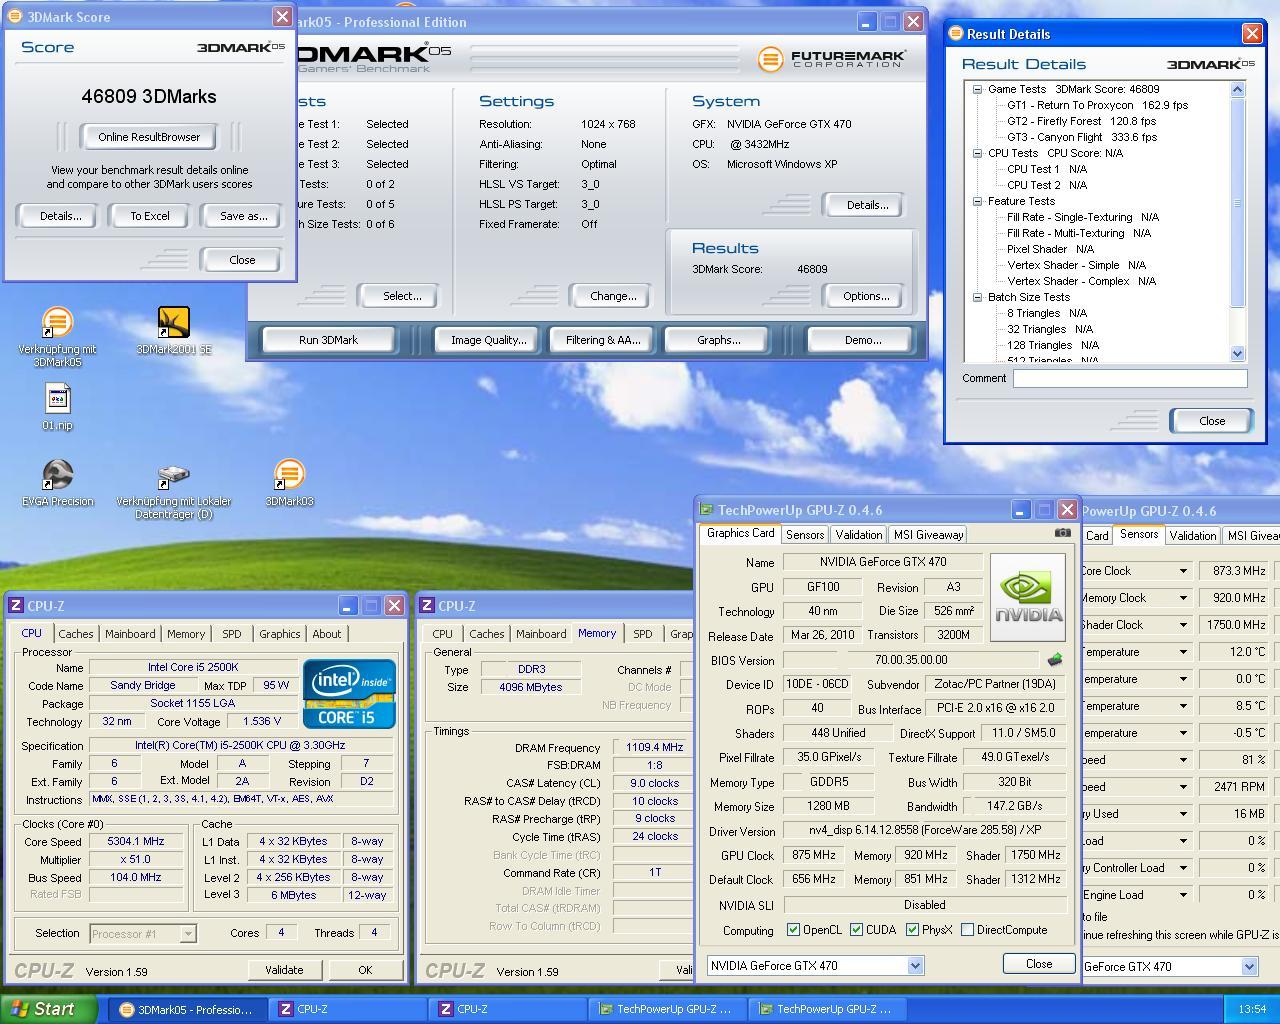Image resolution: width=1280 pixels, height=1024 pixels.
Task: Click the Details... button in Score window
Action: (x=60, y=216)
